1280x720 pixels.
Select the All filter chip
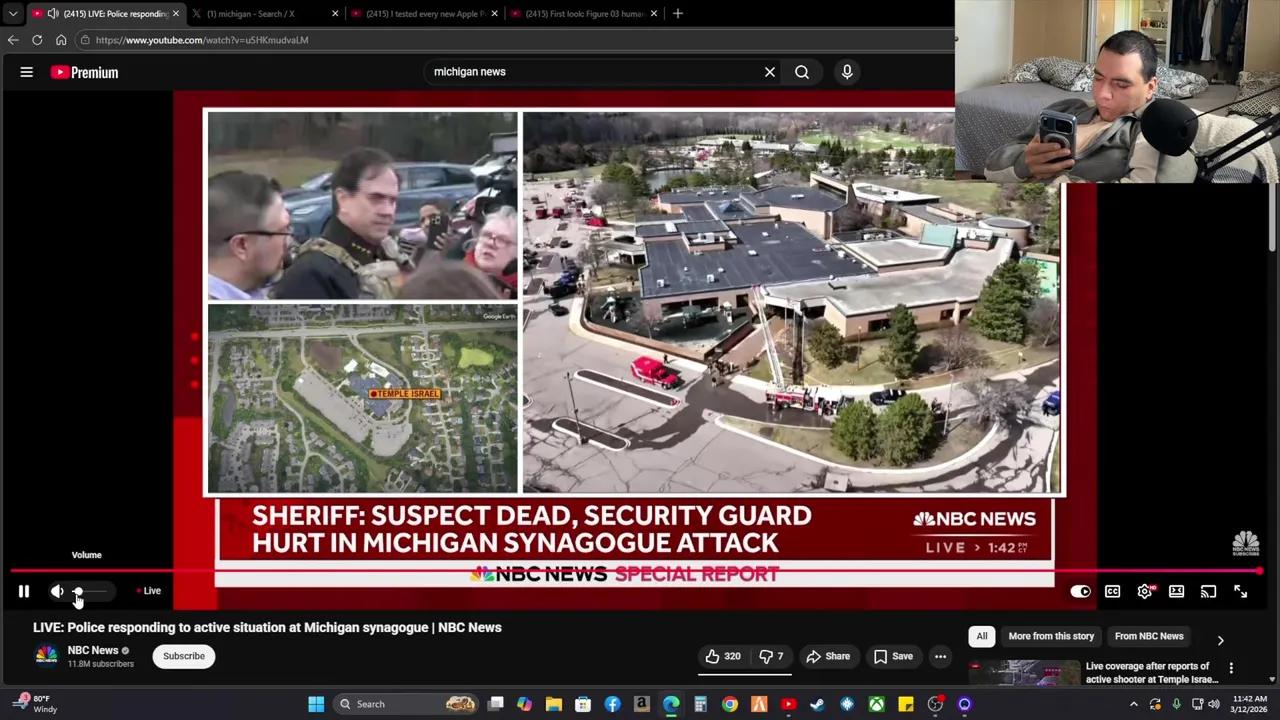pos(982,636)
